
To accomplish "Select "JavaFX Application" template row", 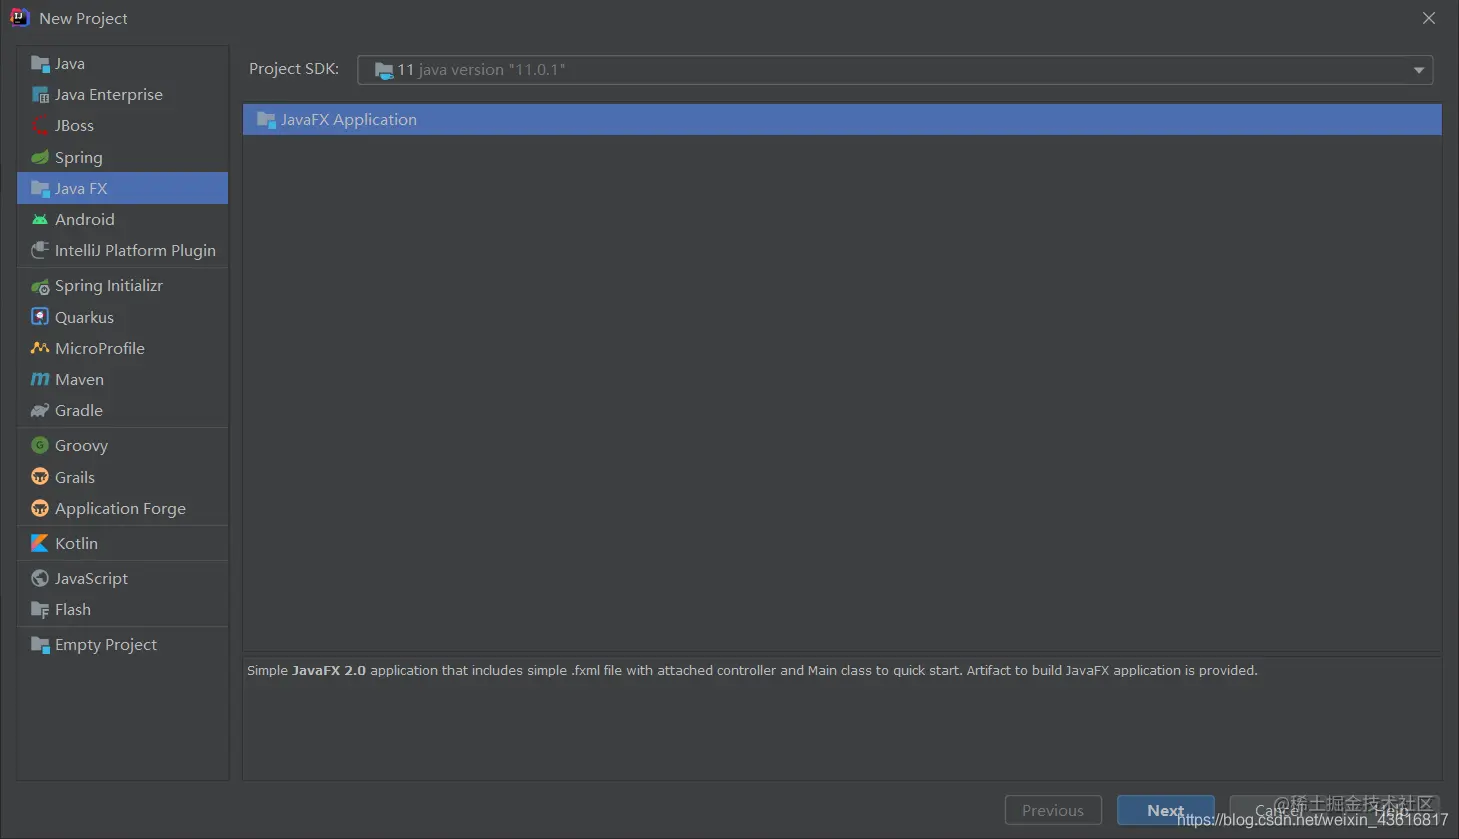I will tap(842, 120).
